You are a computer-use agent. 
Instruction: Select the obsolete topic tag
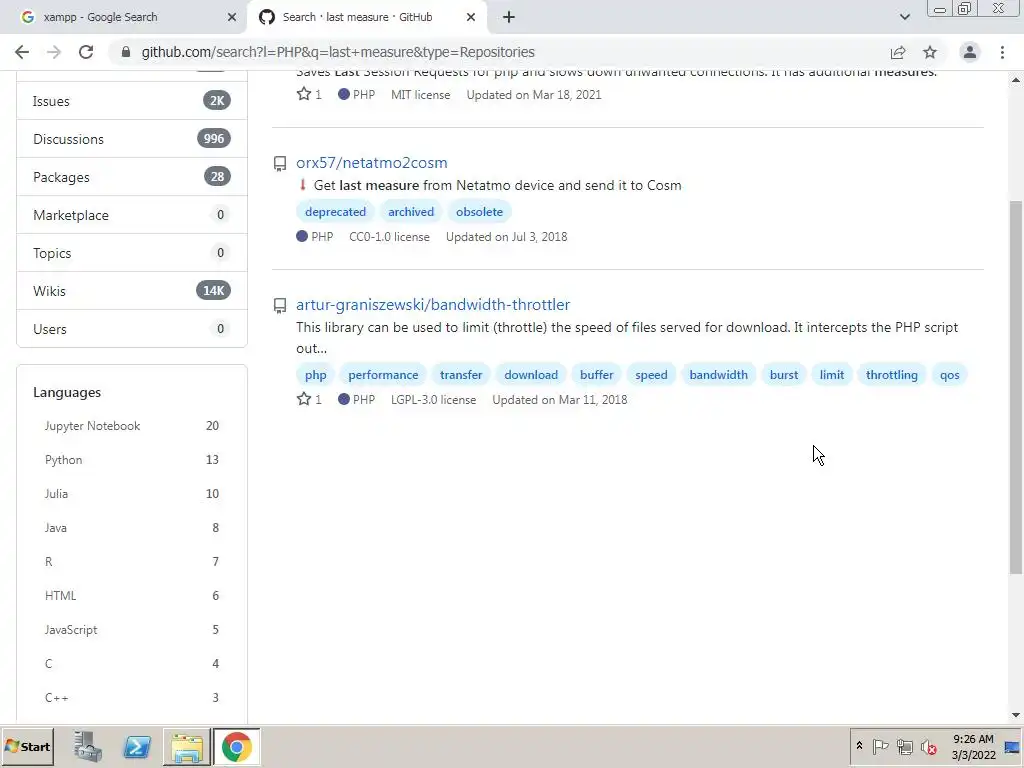click(479, 212)
